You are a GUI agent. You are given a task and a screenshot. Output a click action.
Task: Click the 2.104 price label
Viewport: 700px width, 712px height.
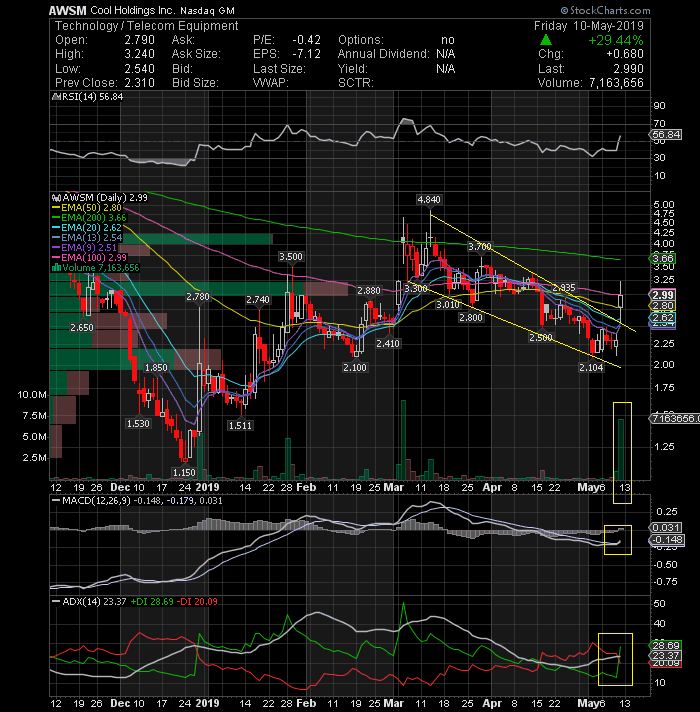click(x=591, y=367)
